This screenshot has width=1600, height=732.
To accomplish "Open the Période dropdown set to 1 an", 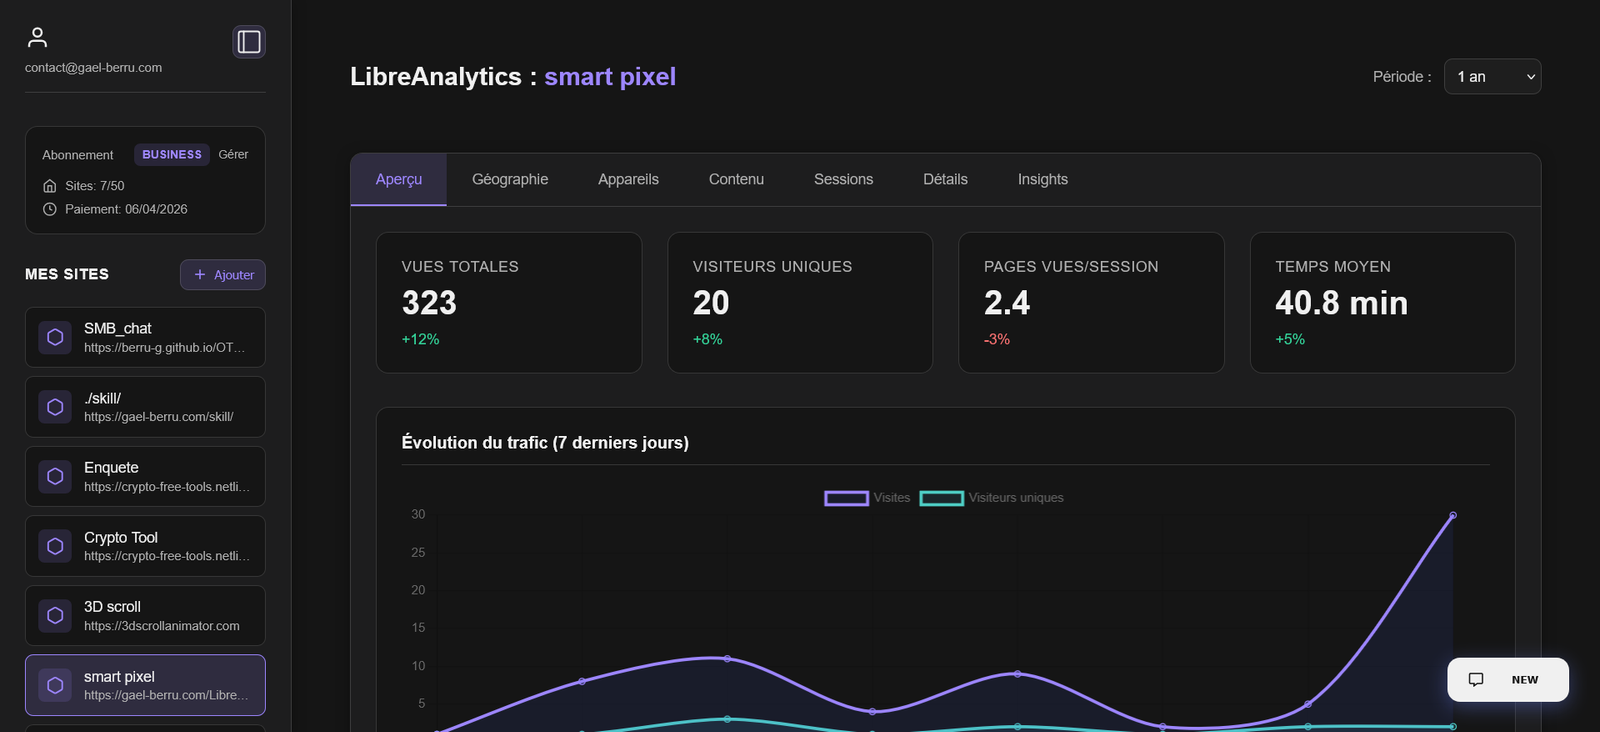I will [x=1492, y=77].
